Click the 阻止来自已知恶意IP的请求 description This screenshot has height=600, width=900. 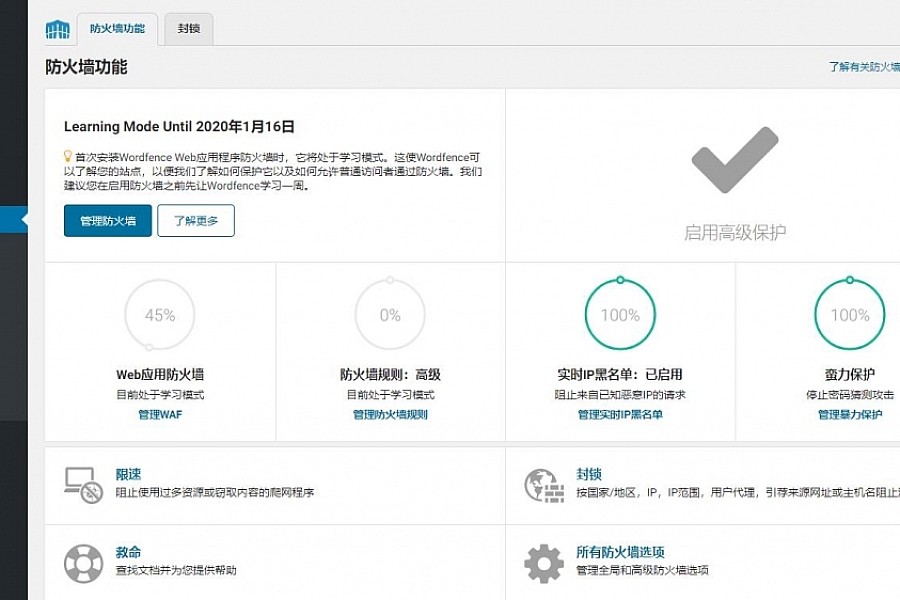pyautogui.click(x=620, y=395)
